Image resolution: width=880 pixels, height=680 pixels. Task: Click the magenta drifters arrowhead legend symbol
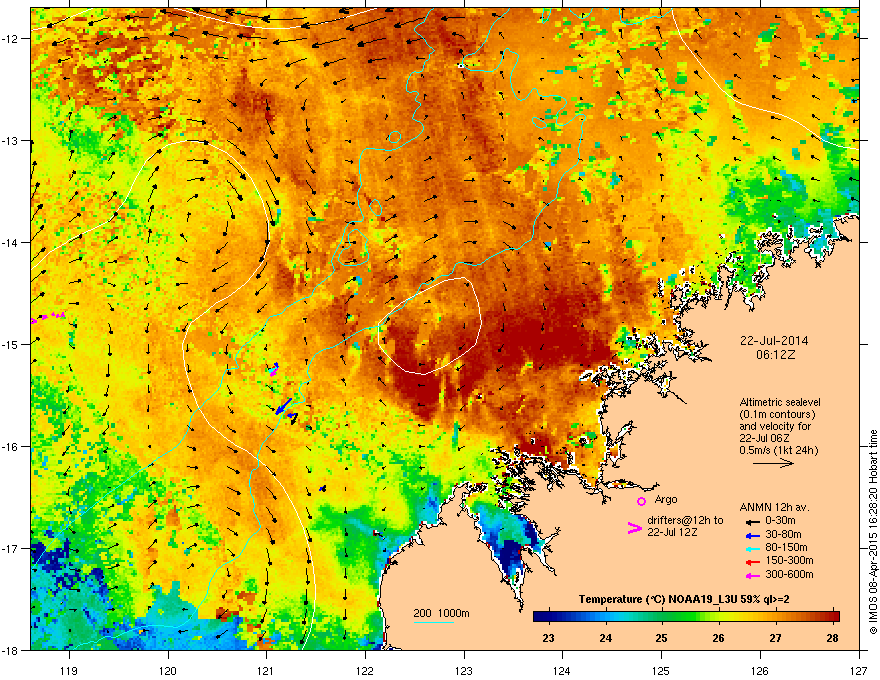(634, 528)
